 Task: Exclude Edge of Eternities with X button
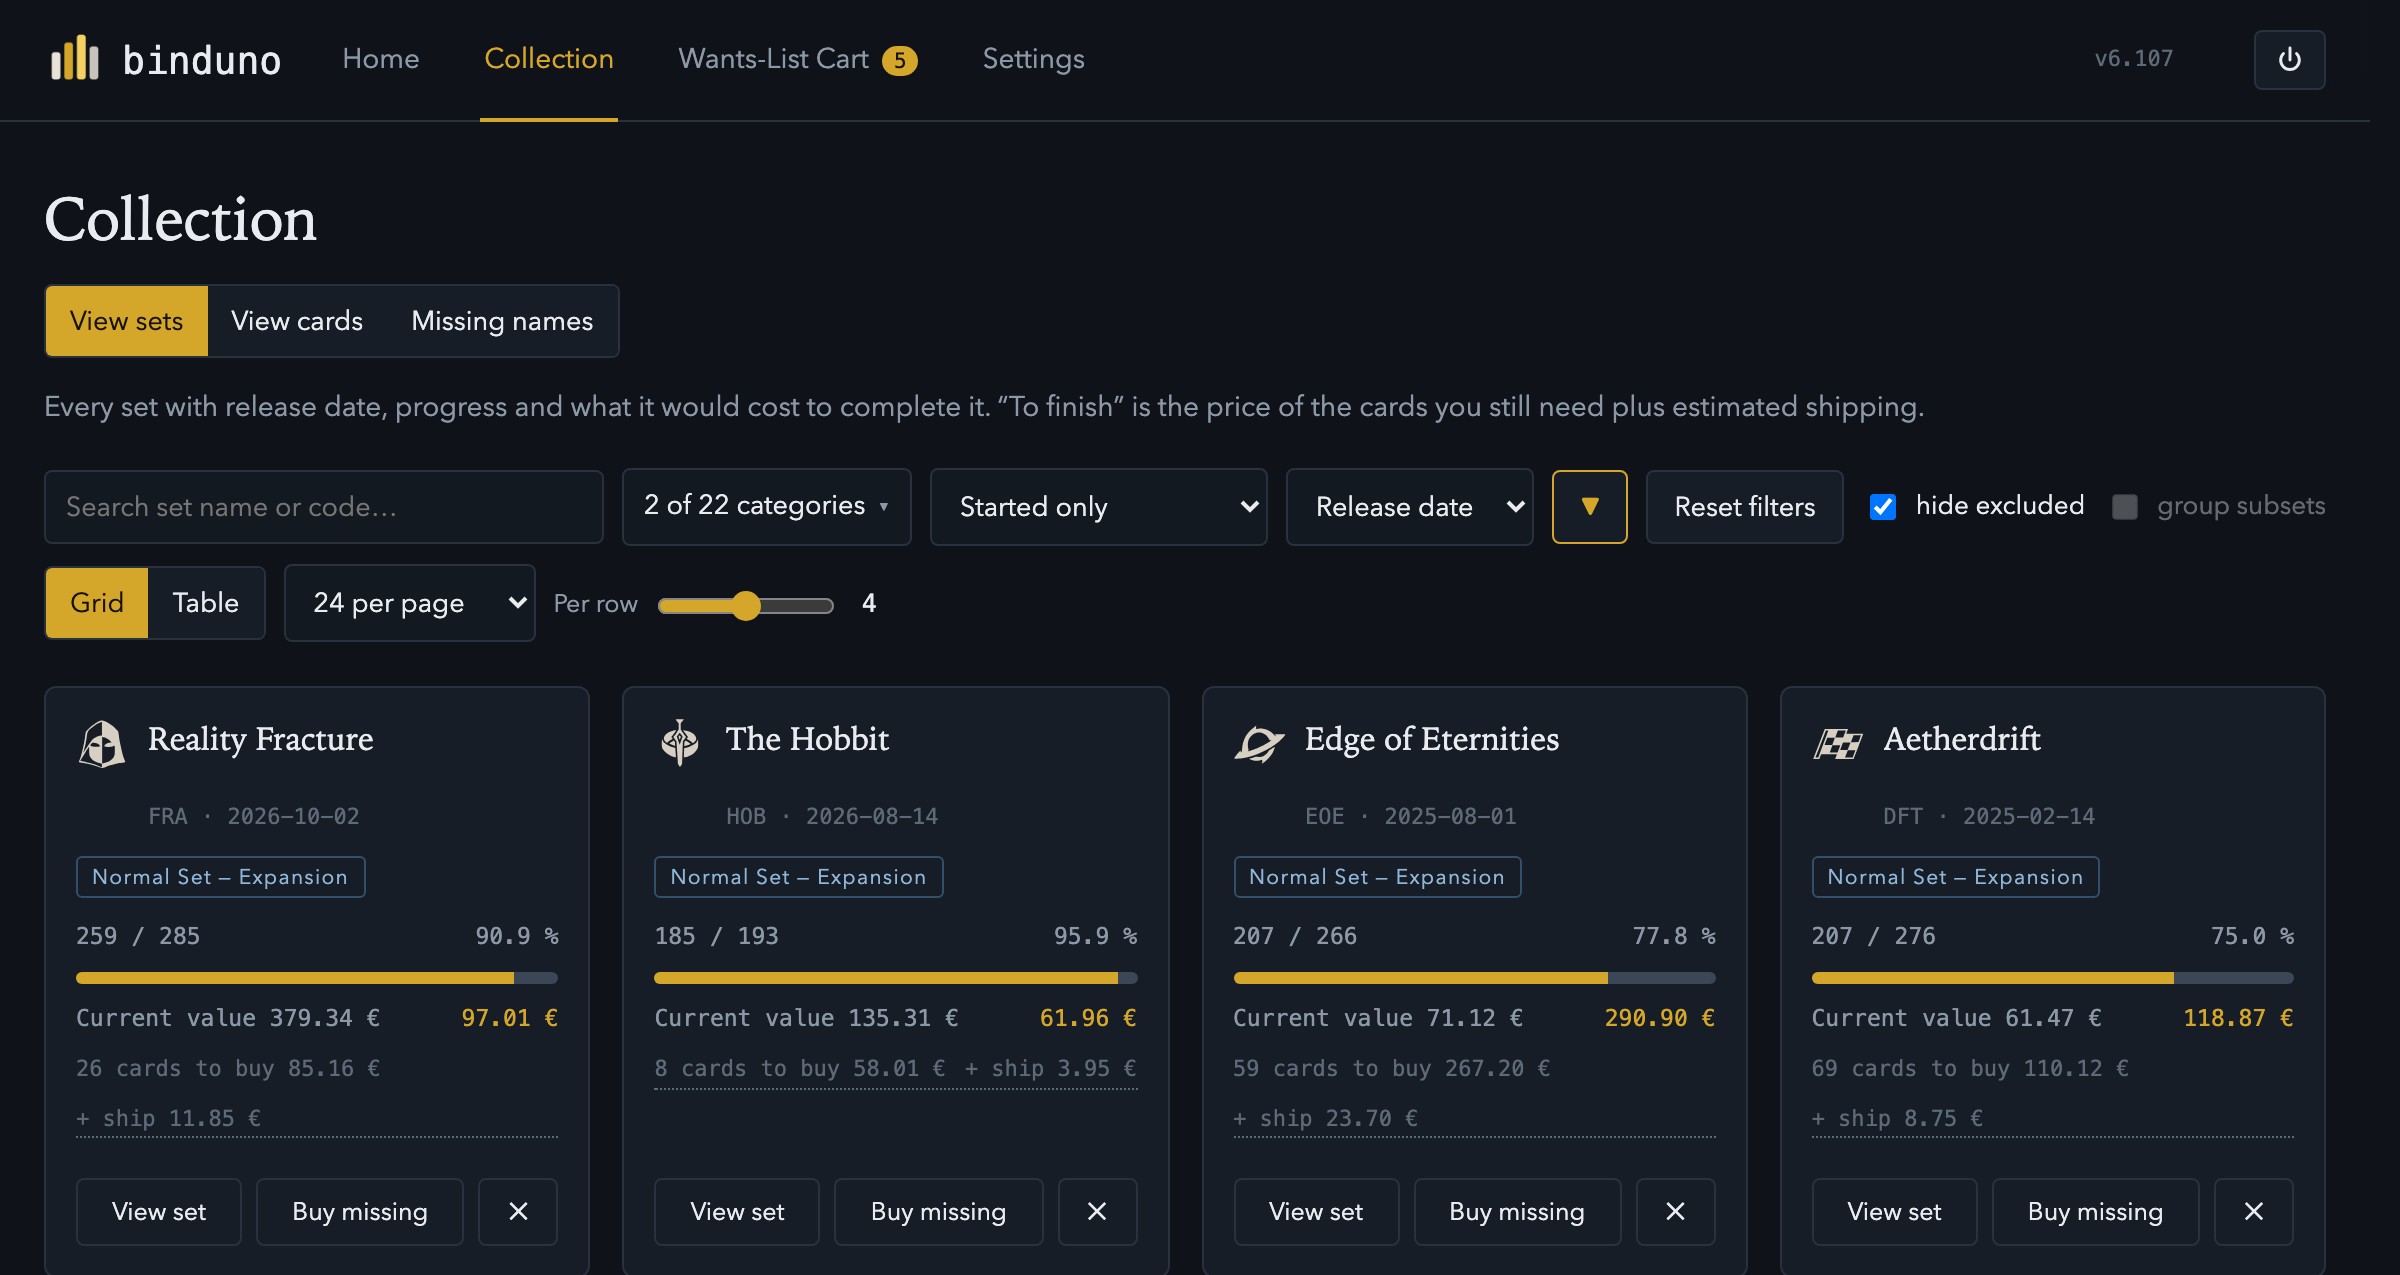[1675, 1211]
